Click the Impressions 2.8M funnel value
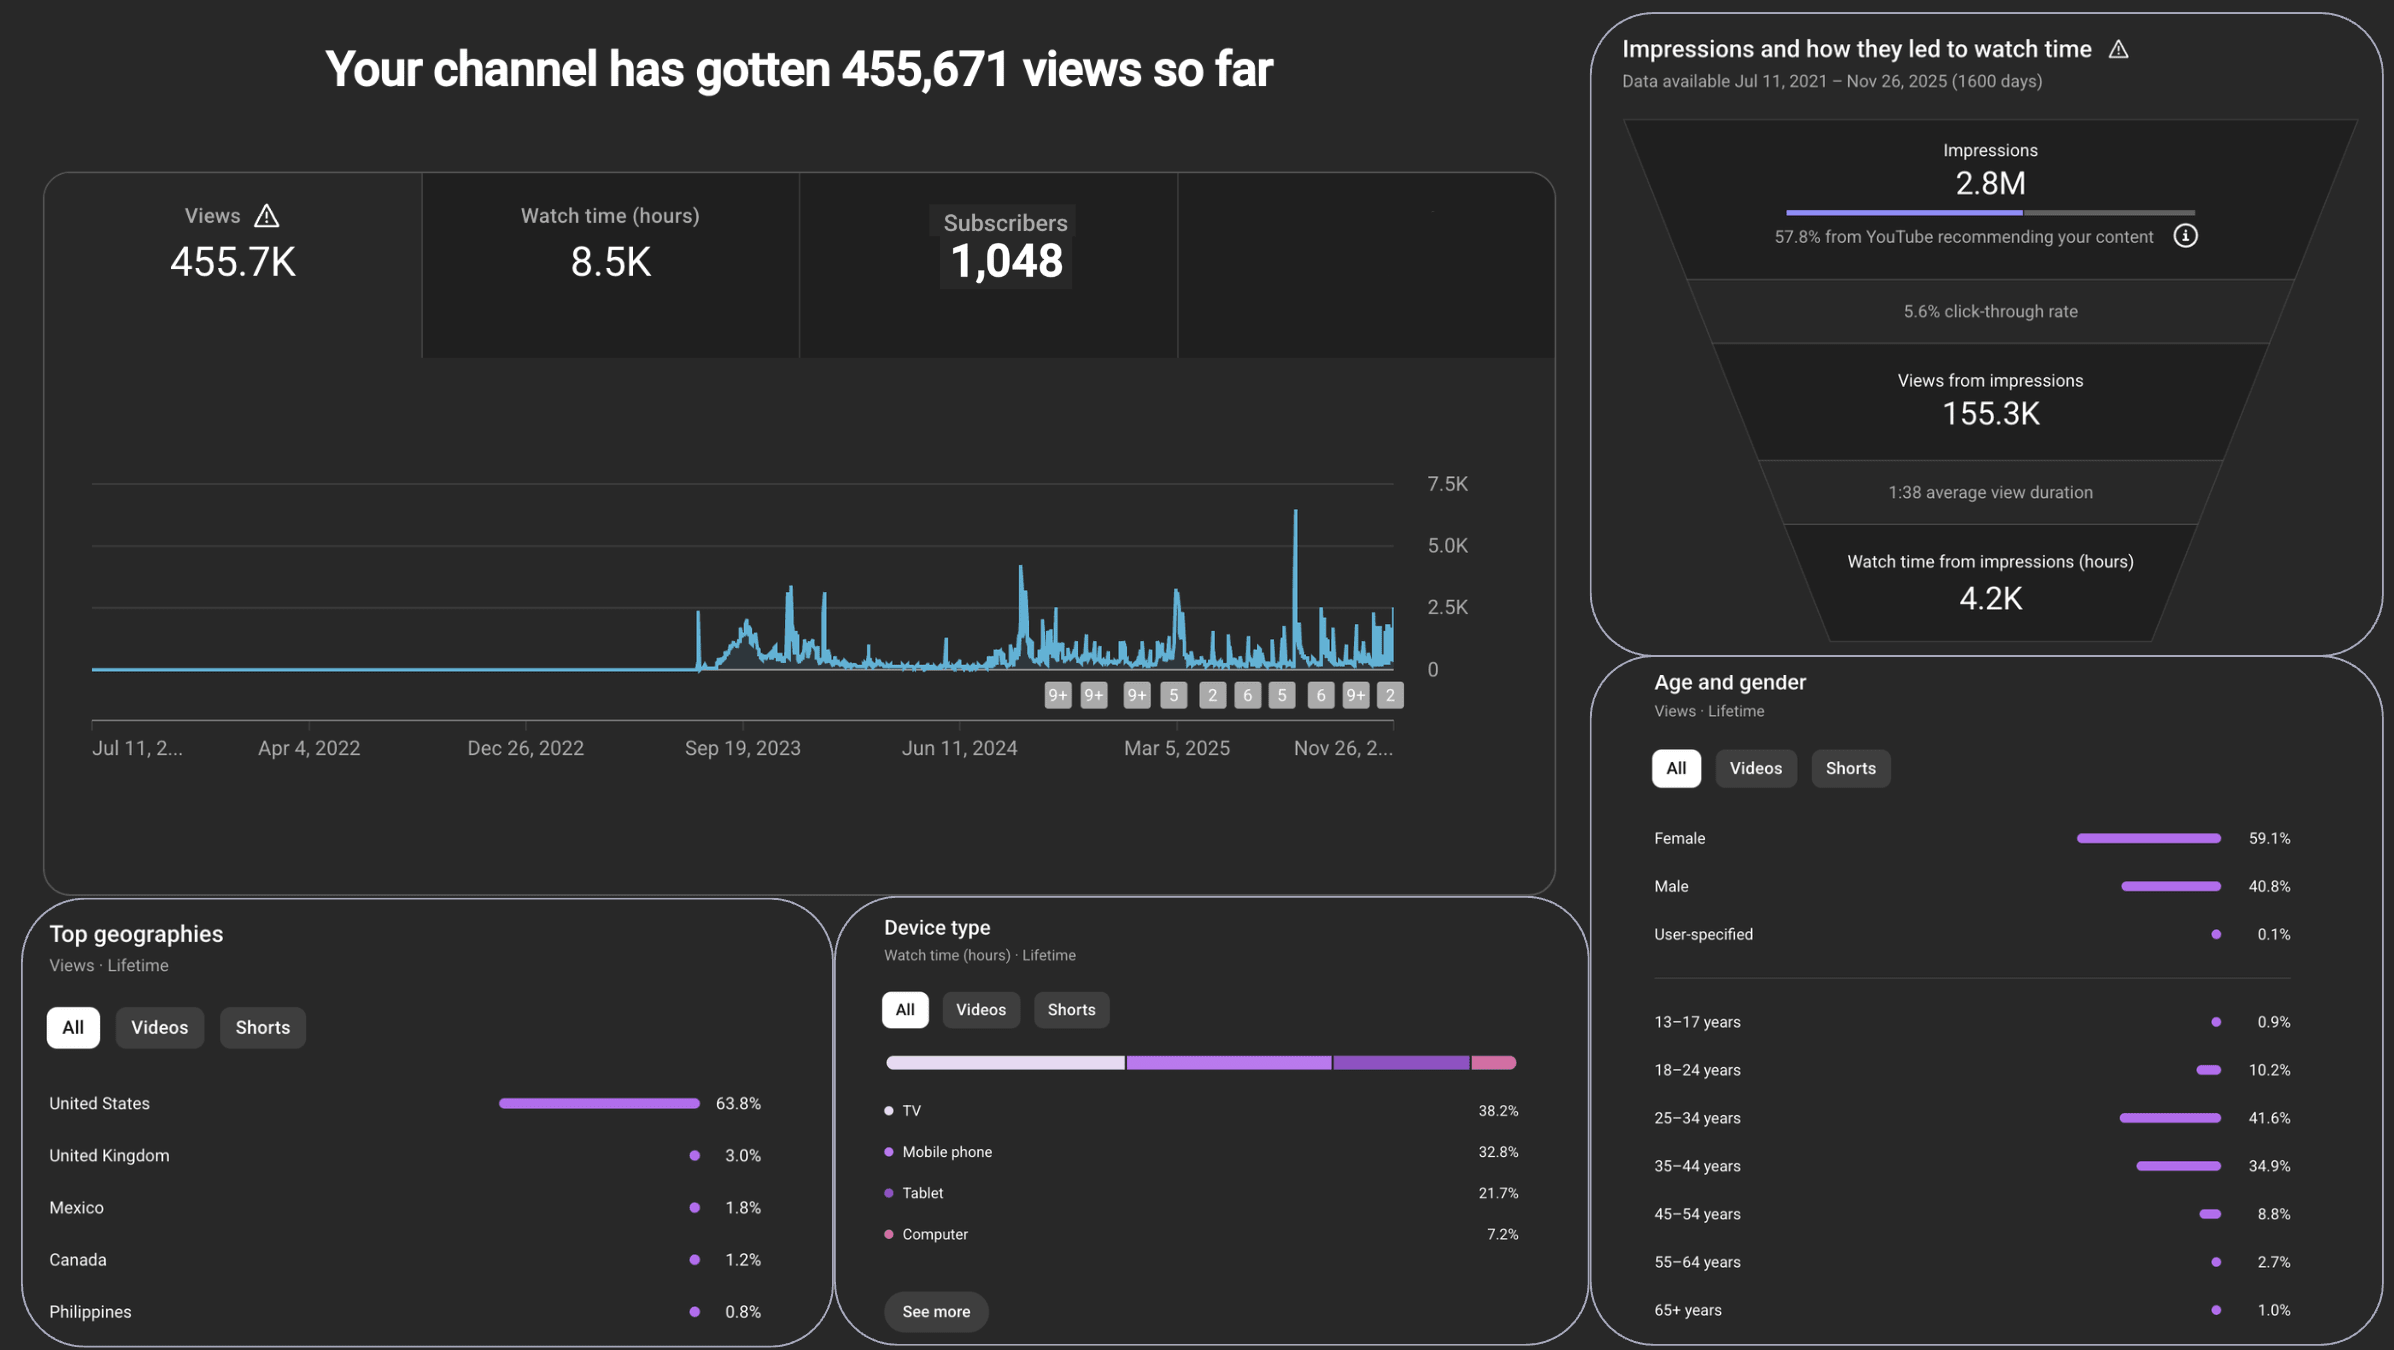The image size is (2394, 1350). (x=1990, y=183)
